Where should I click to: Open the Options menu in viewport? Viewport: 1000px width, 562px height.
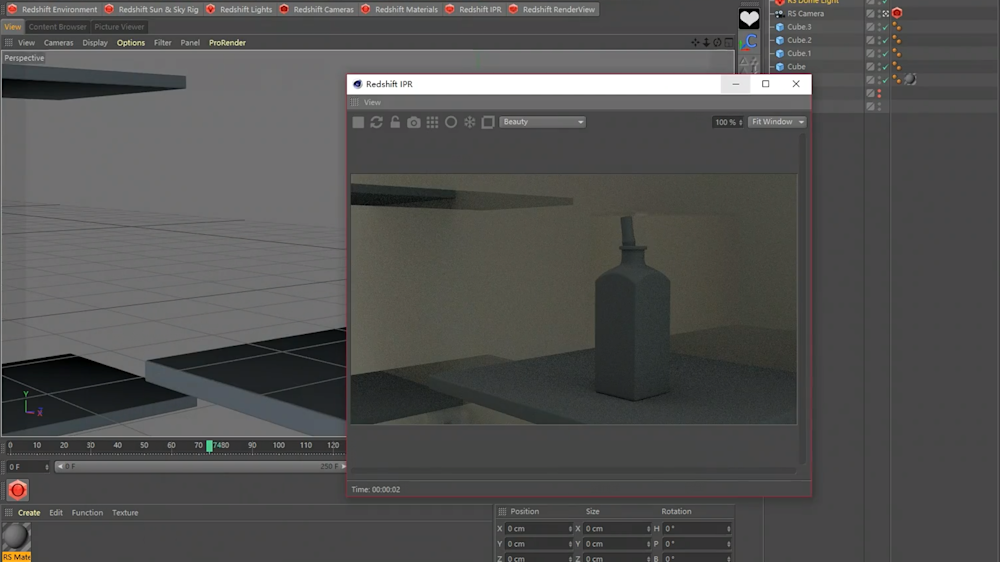click(x=130, y=43)
